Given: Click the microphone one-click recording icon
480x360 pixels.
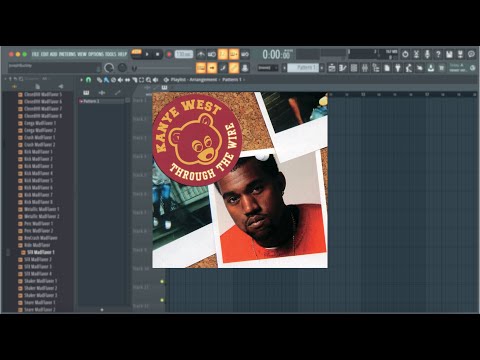Looking at the screenshot, I should pos(427,54).
